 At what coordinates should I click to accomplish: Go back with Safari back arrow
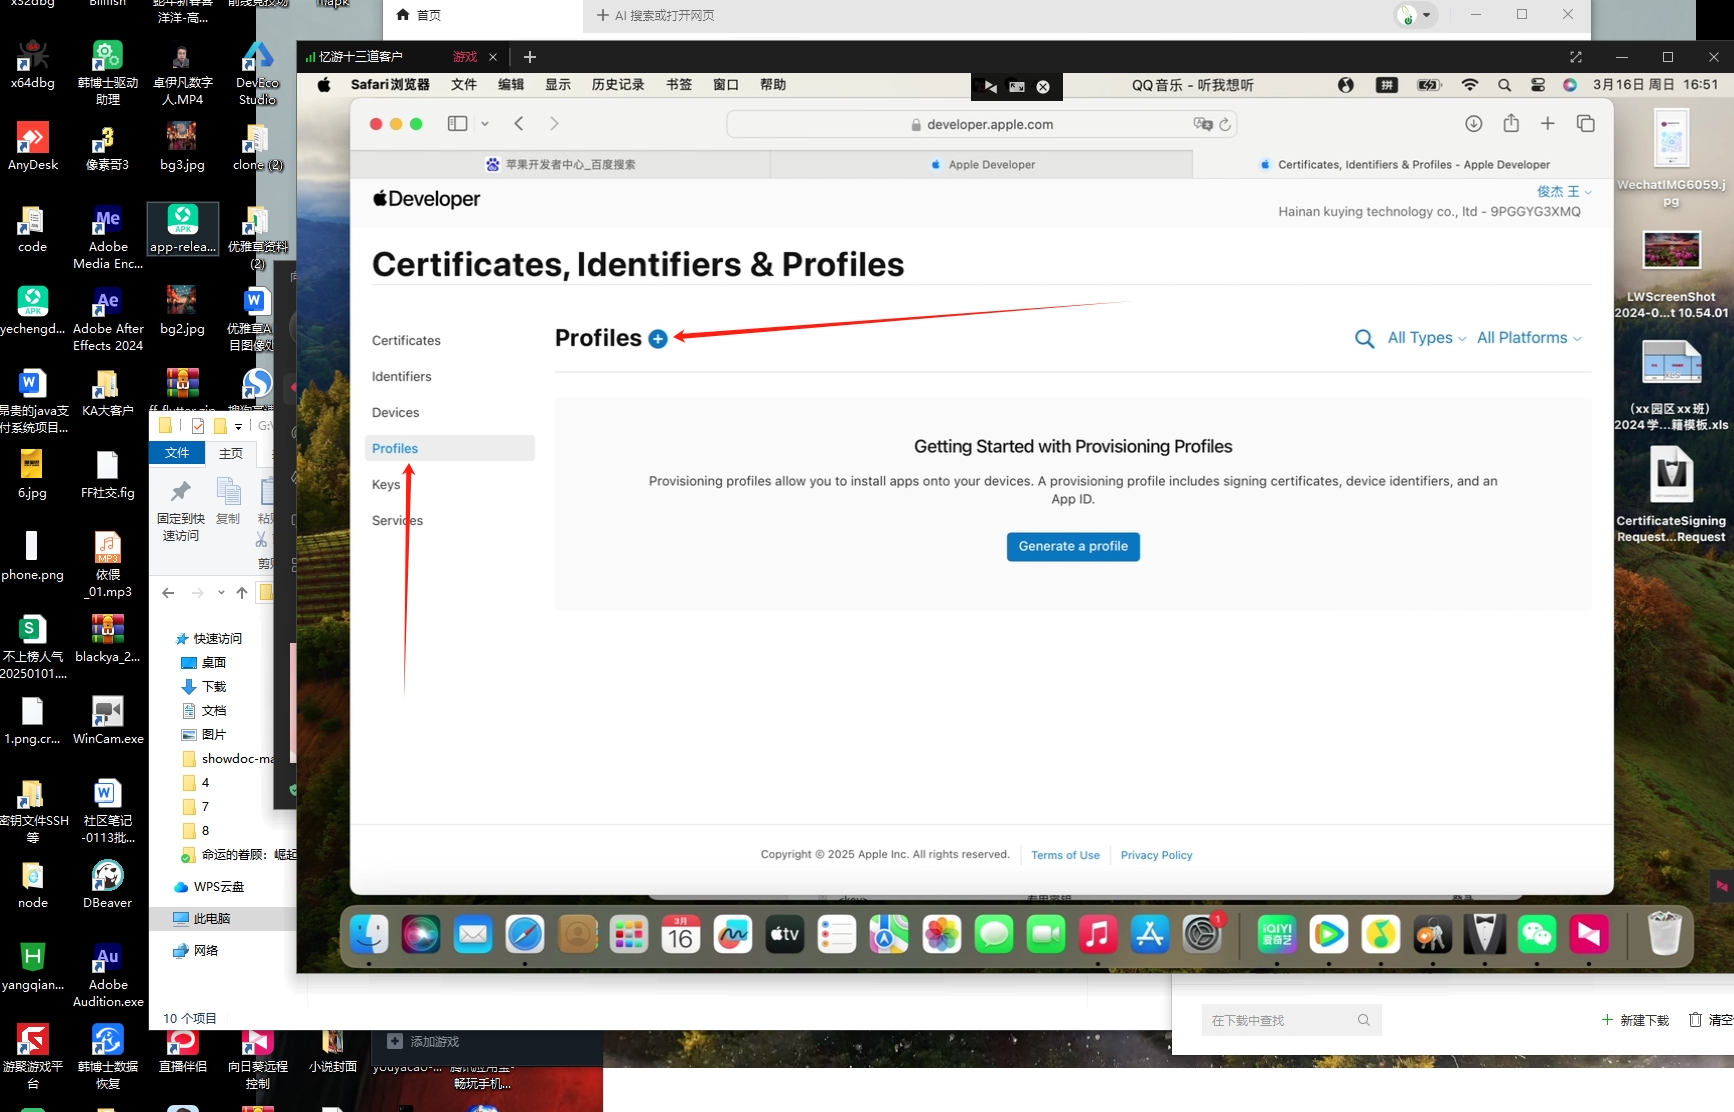(x=519, y=124)
